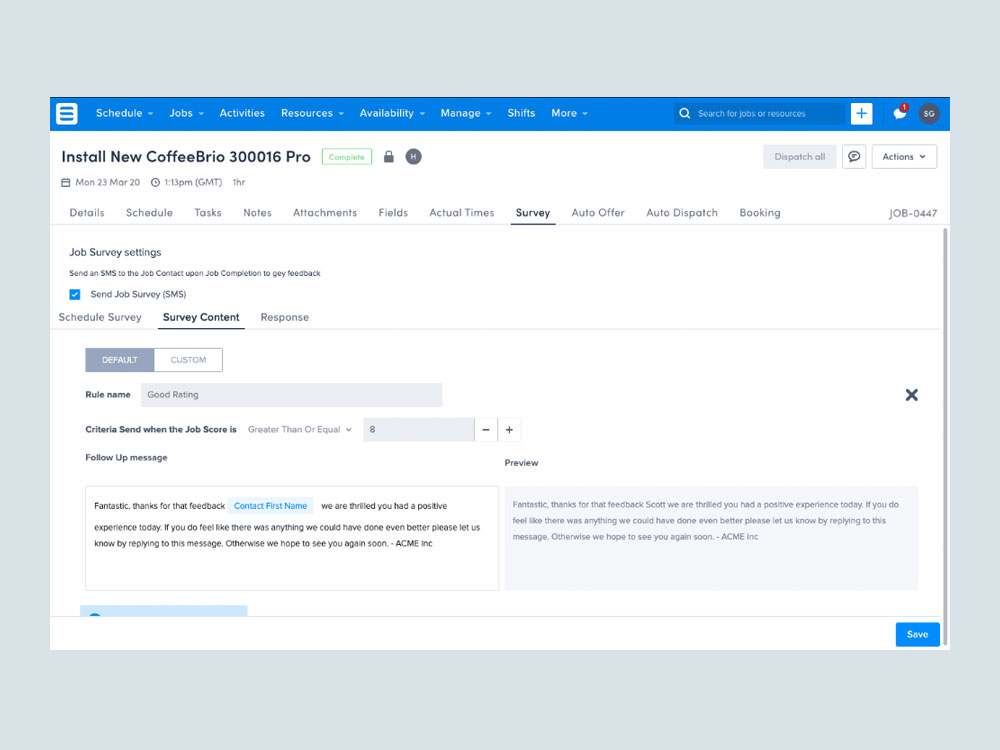Click the Rule name input field

point(291,395)
